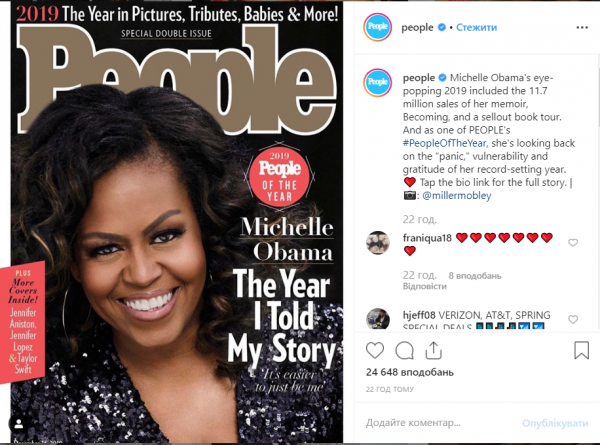This screenshot has height=445, width=600.
Task: Like the post with the heart icon
Action: (x=375, y=350)
